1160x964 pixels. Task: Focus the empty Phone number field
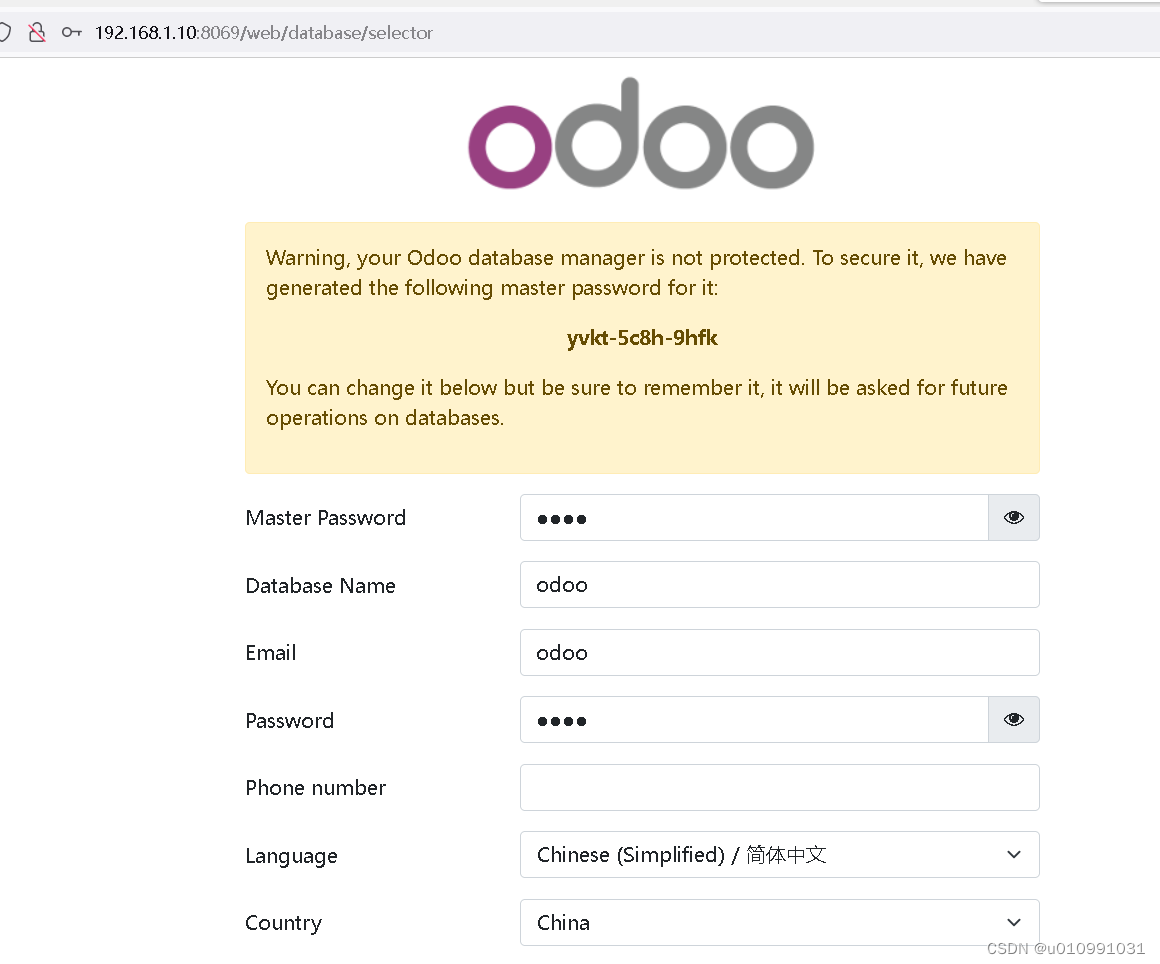click(x=779, y=788)
